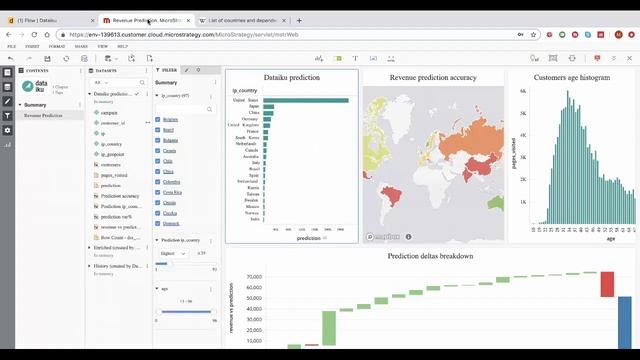Expand the History dataset tree
Viewport: 640px width, 360px height.
tap(89, 266)
